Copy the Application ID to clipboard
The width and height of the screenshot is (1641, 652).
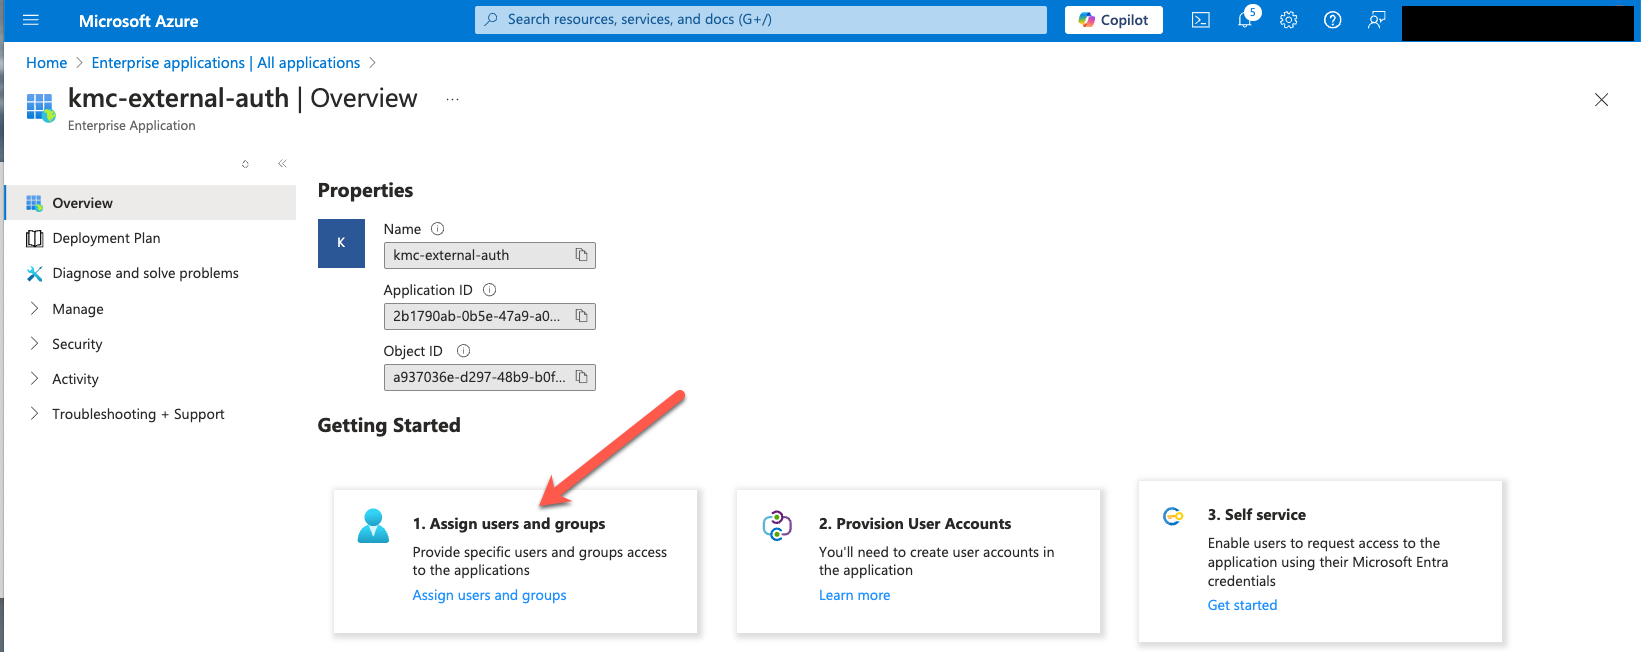point(581,316)
